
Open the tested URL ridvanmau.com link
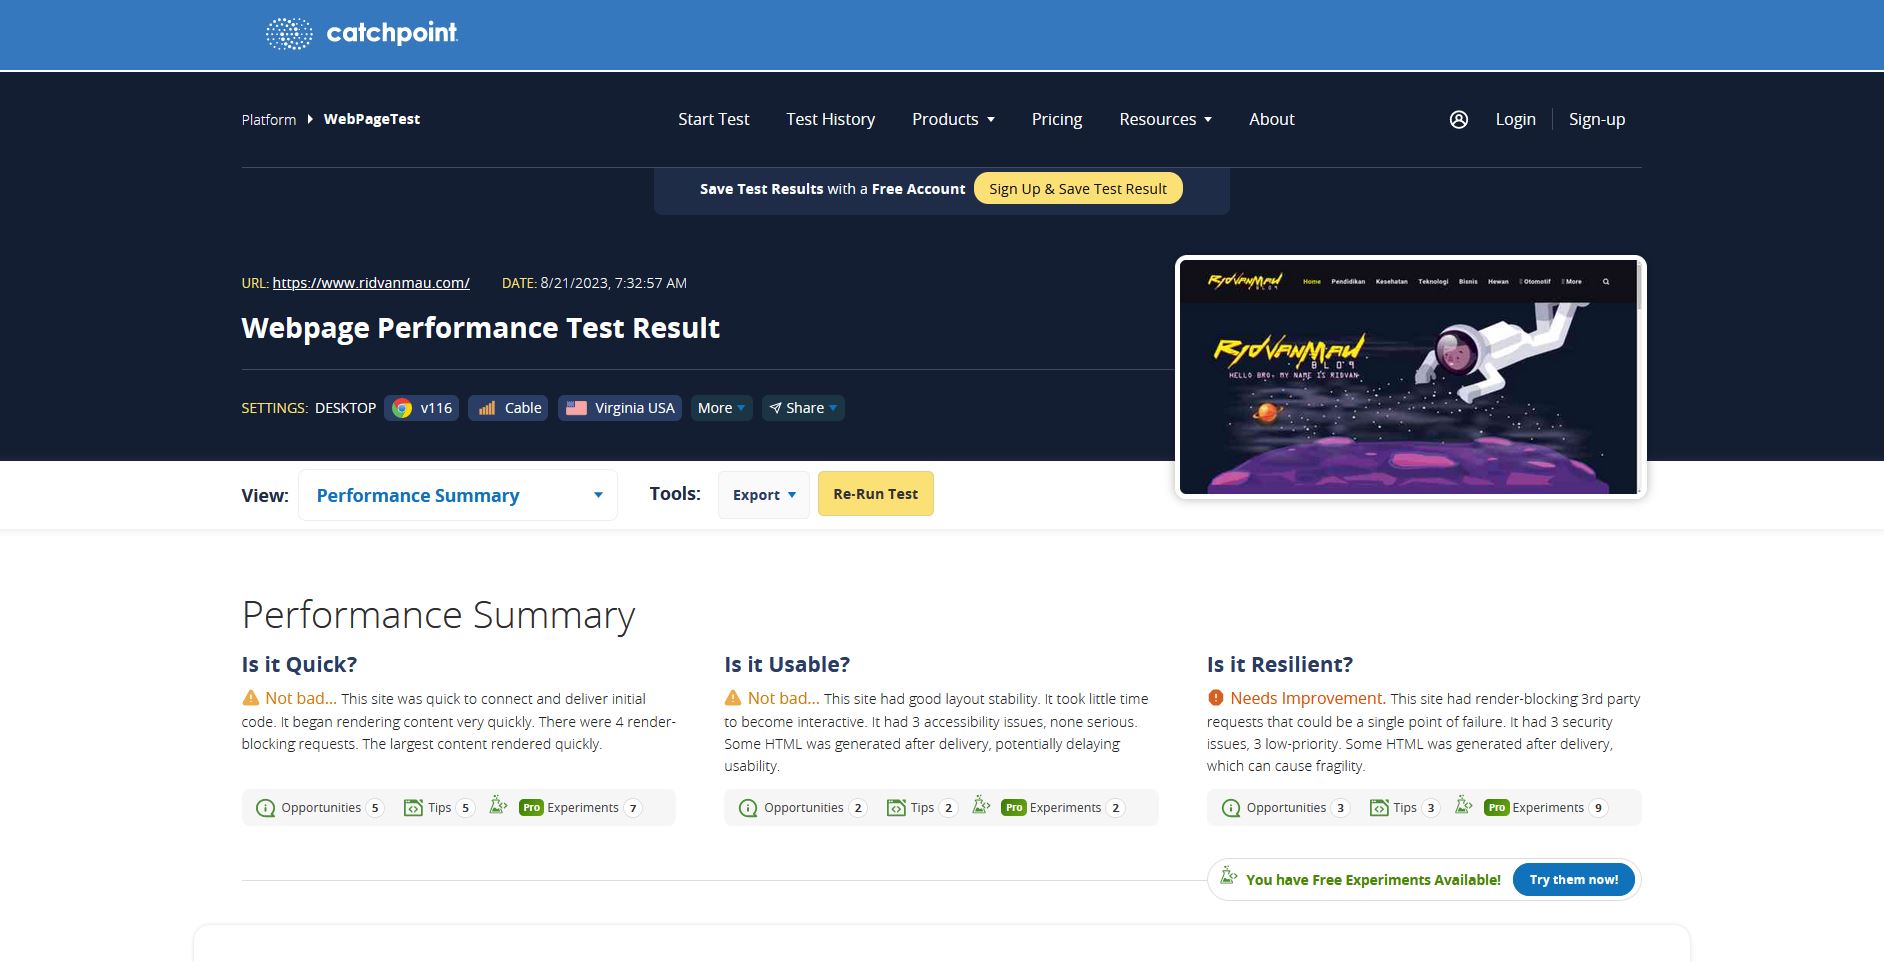(371, 283)
